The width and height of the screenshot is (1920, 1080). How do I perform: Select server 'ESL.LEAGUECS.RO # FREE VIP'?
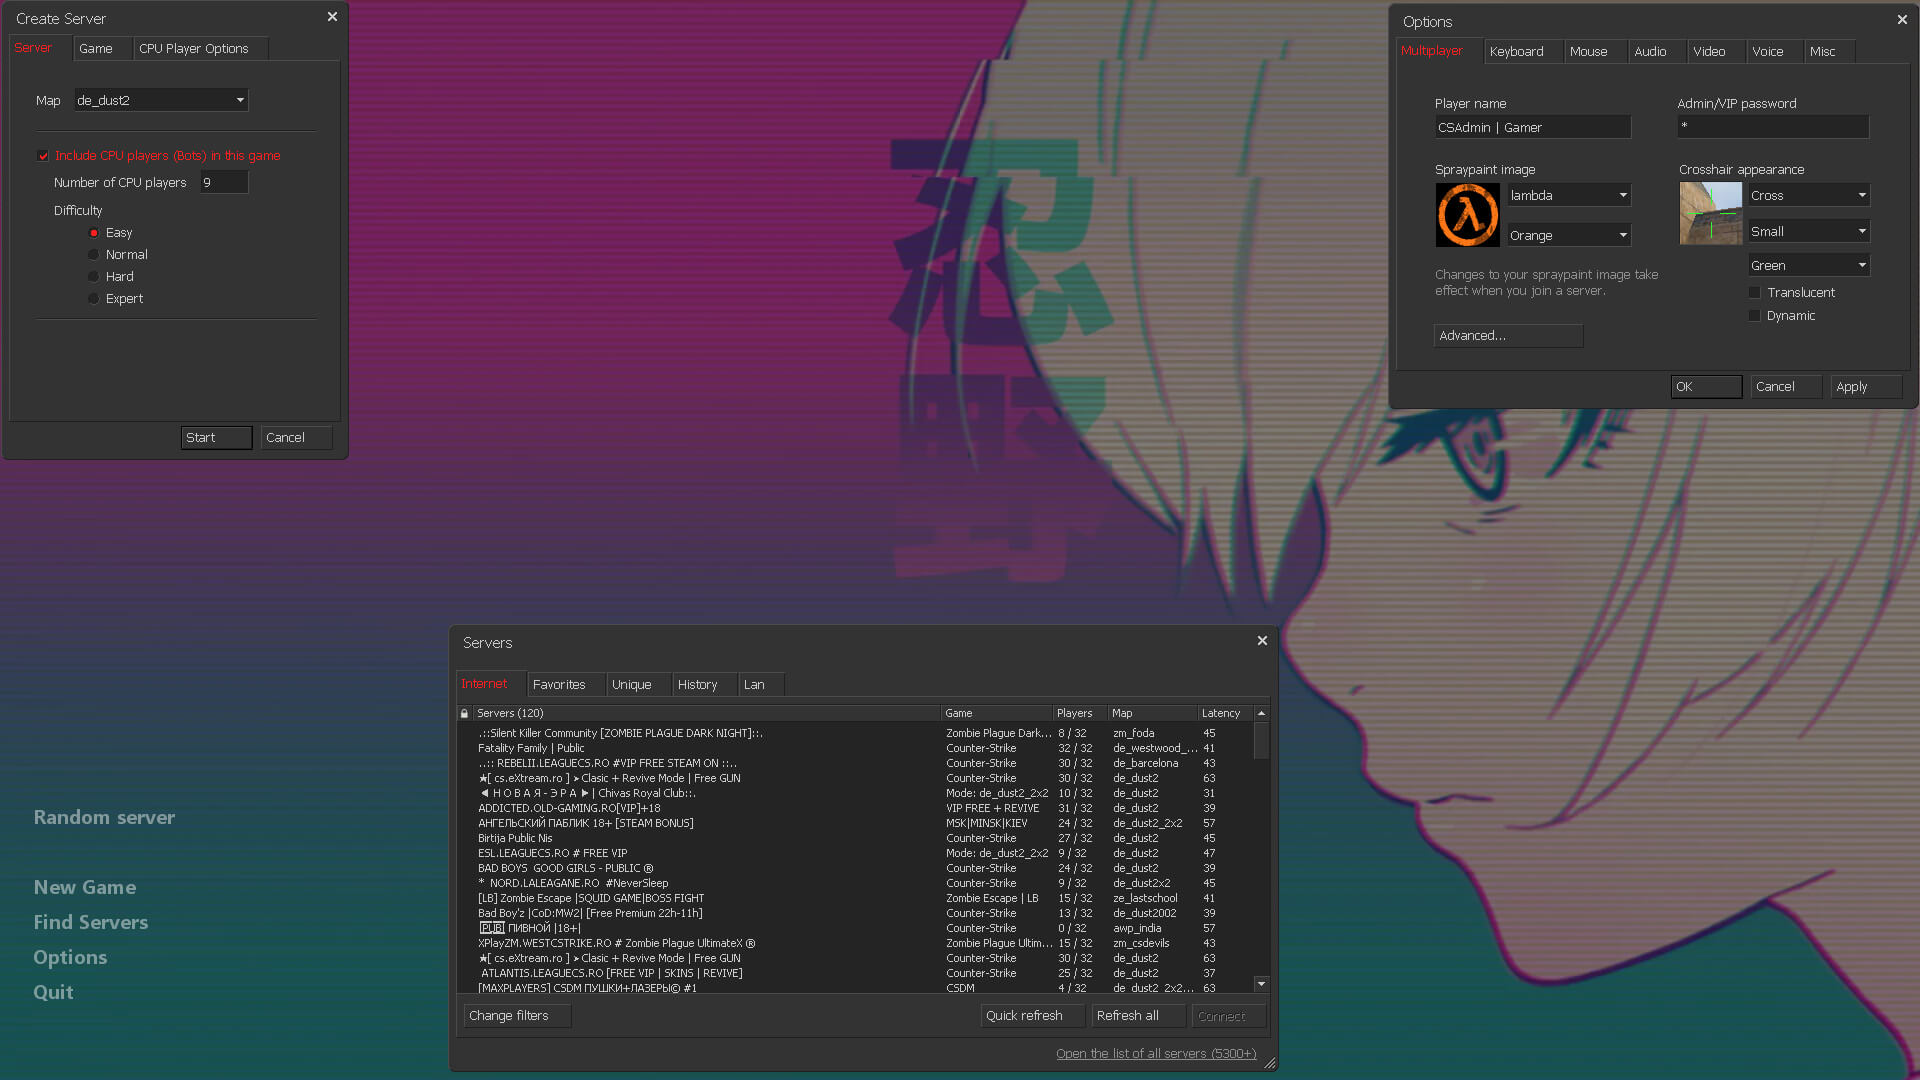(855, 853)
